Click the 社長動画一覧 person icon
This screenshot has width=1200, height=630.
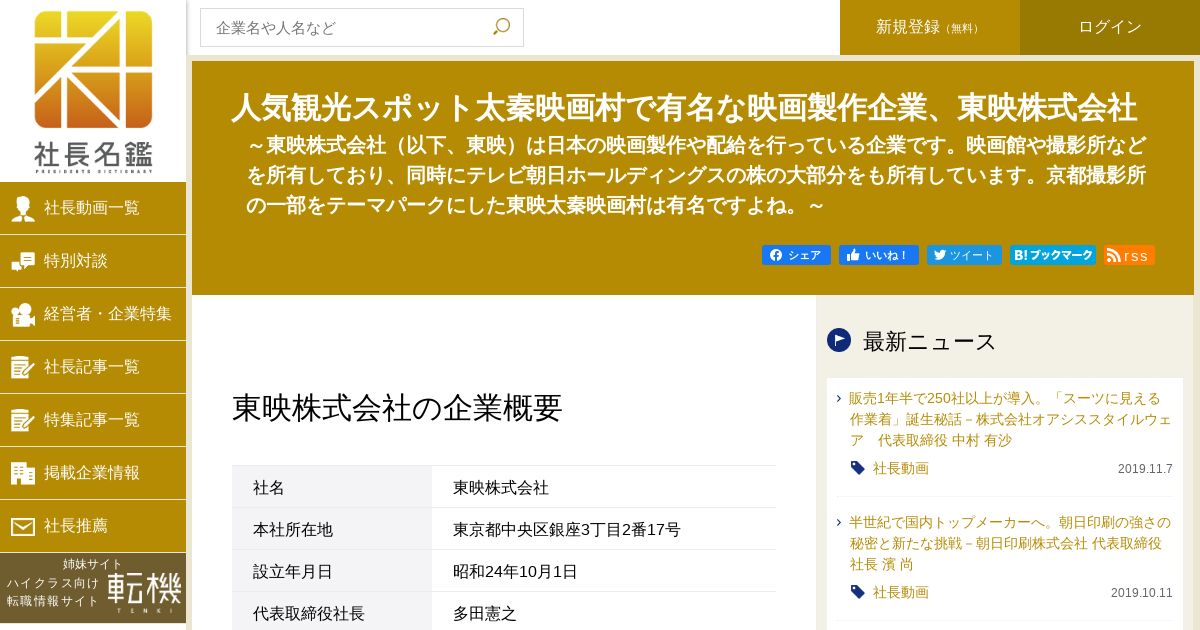pos(23,208)
